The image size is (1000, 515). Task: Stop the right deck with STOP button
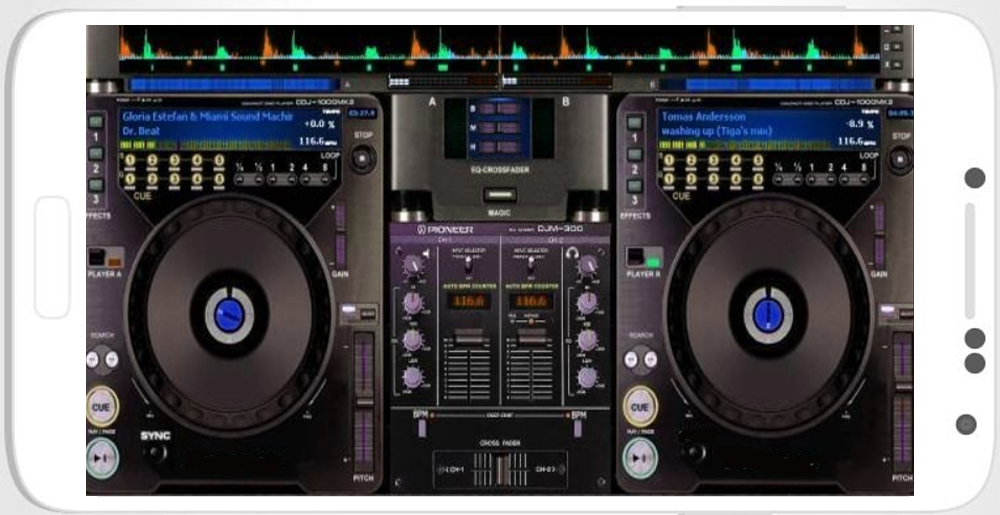pyautogui.click(x=901, y=159)
